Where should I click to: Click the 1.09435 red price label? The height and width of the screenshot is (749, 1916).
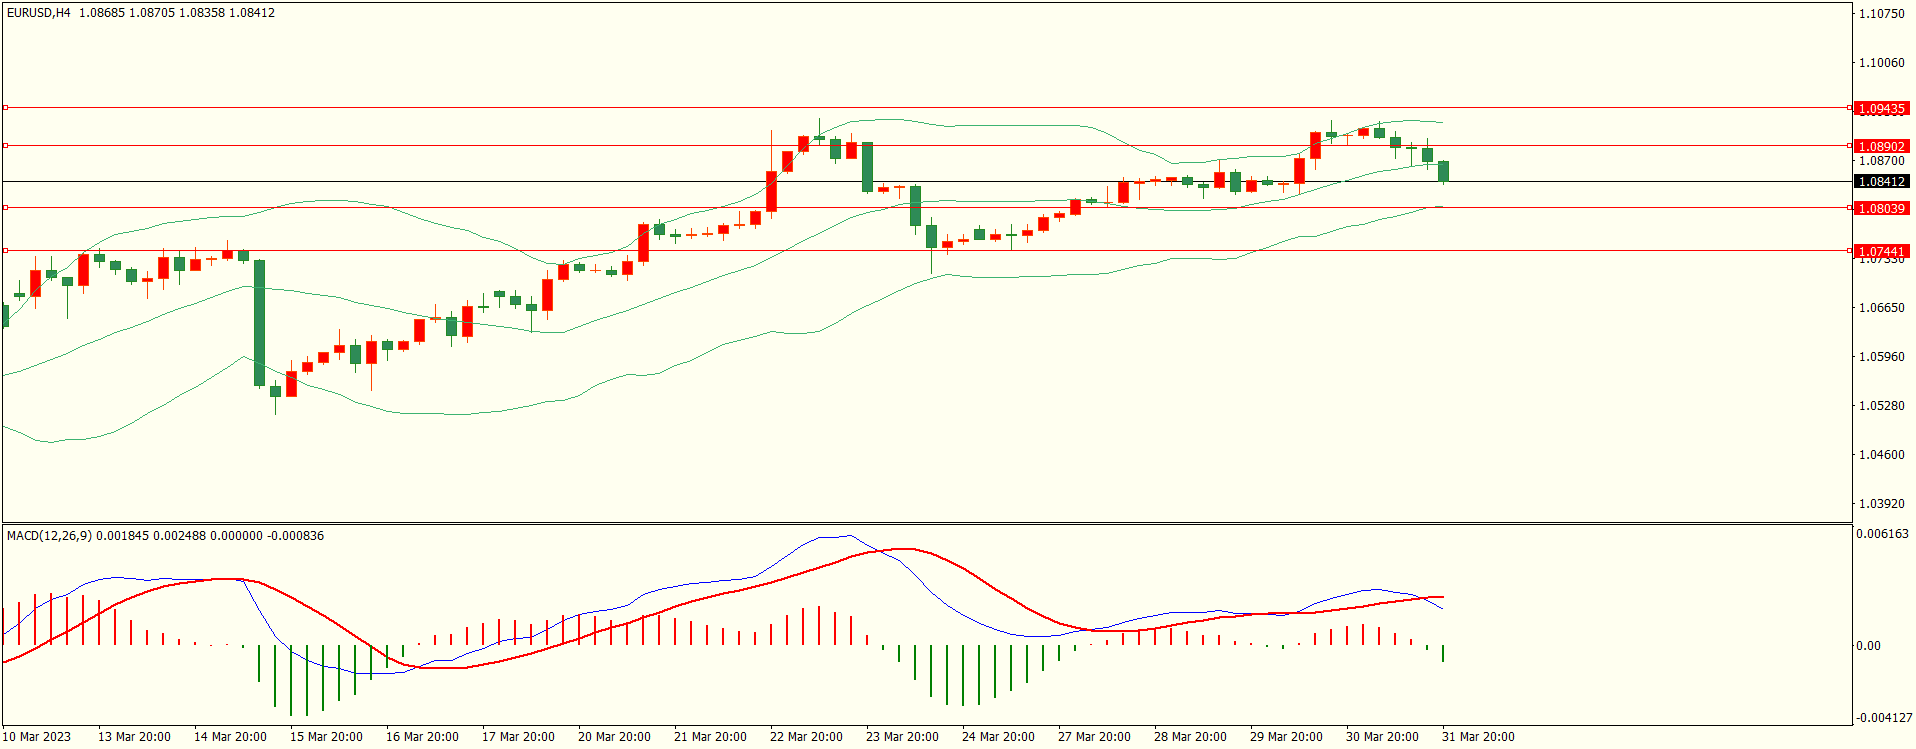1880,108
